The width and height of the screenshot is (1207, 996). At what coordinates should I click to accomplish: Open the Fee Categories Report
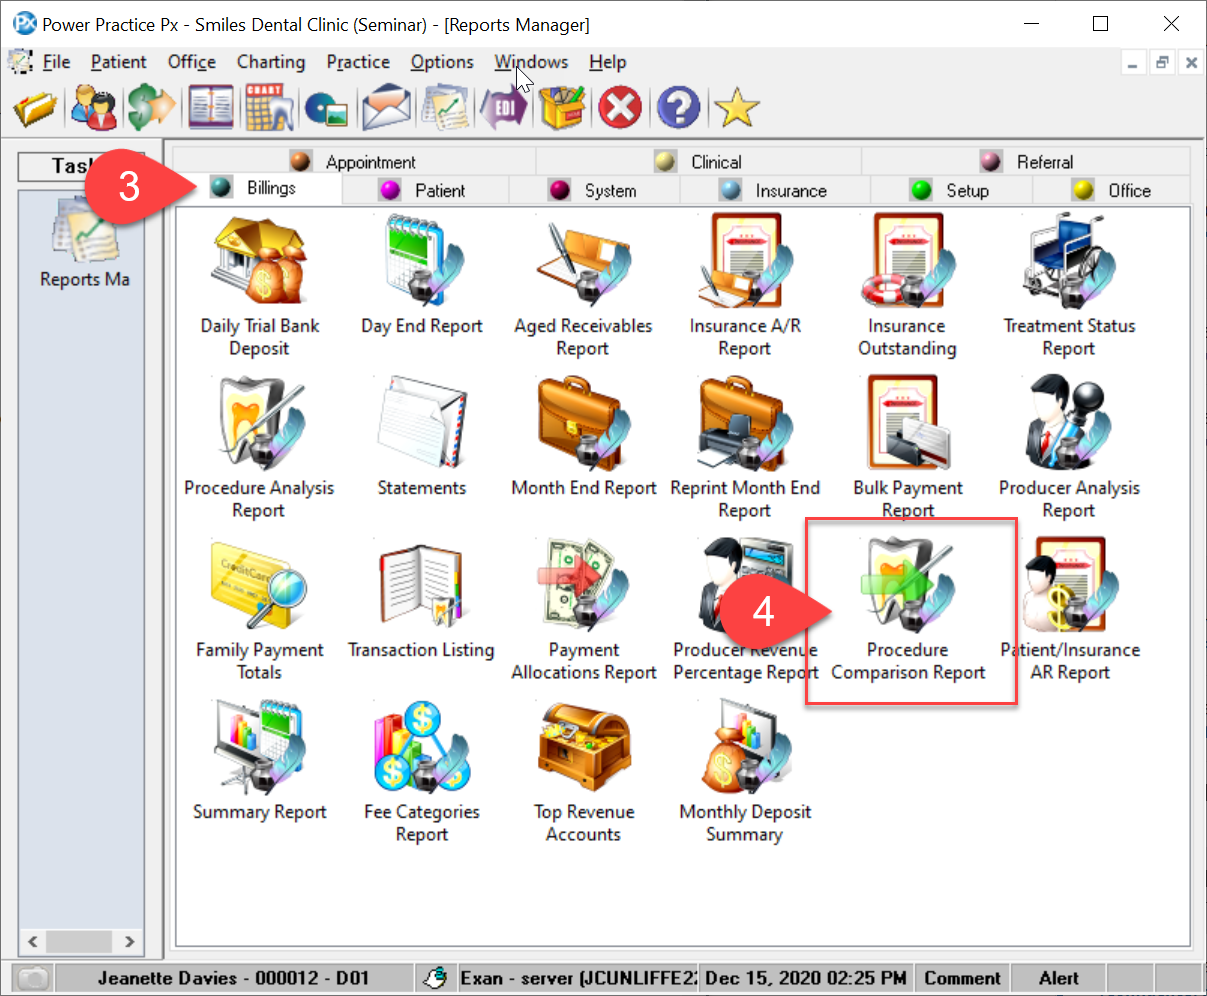[x=422, y=773]
